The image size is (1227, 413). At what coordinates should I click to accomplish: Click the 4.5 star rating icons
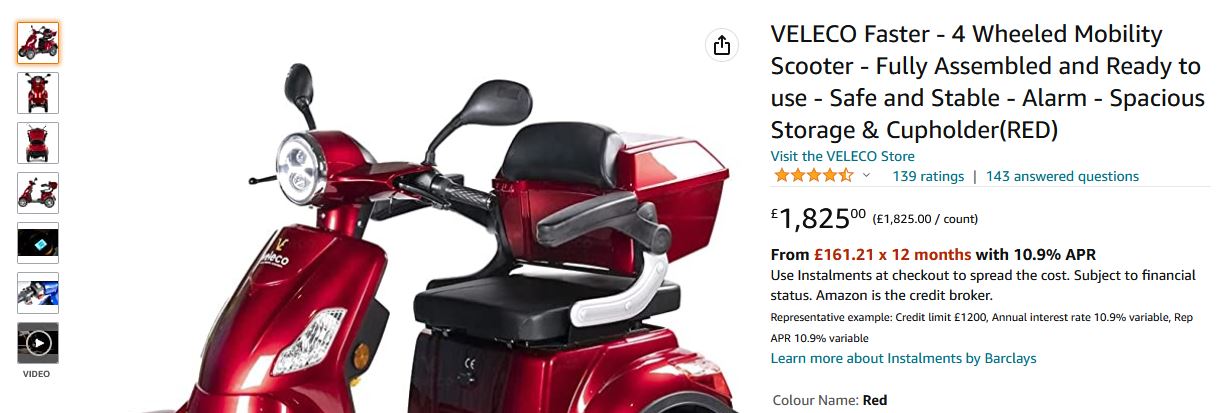pyautogui.click(x=813, y=176)
